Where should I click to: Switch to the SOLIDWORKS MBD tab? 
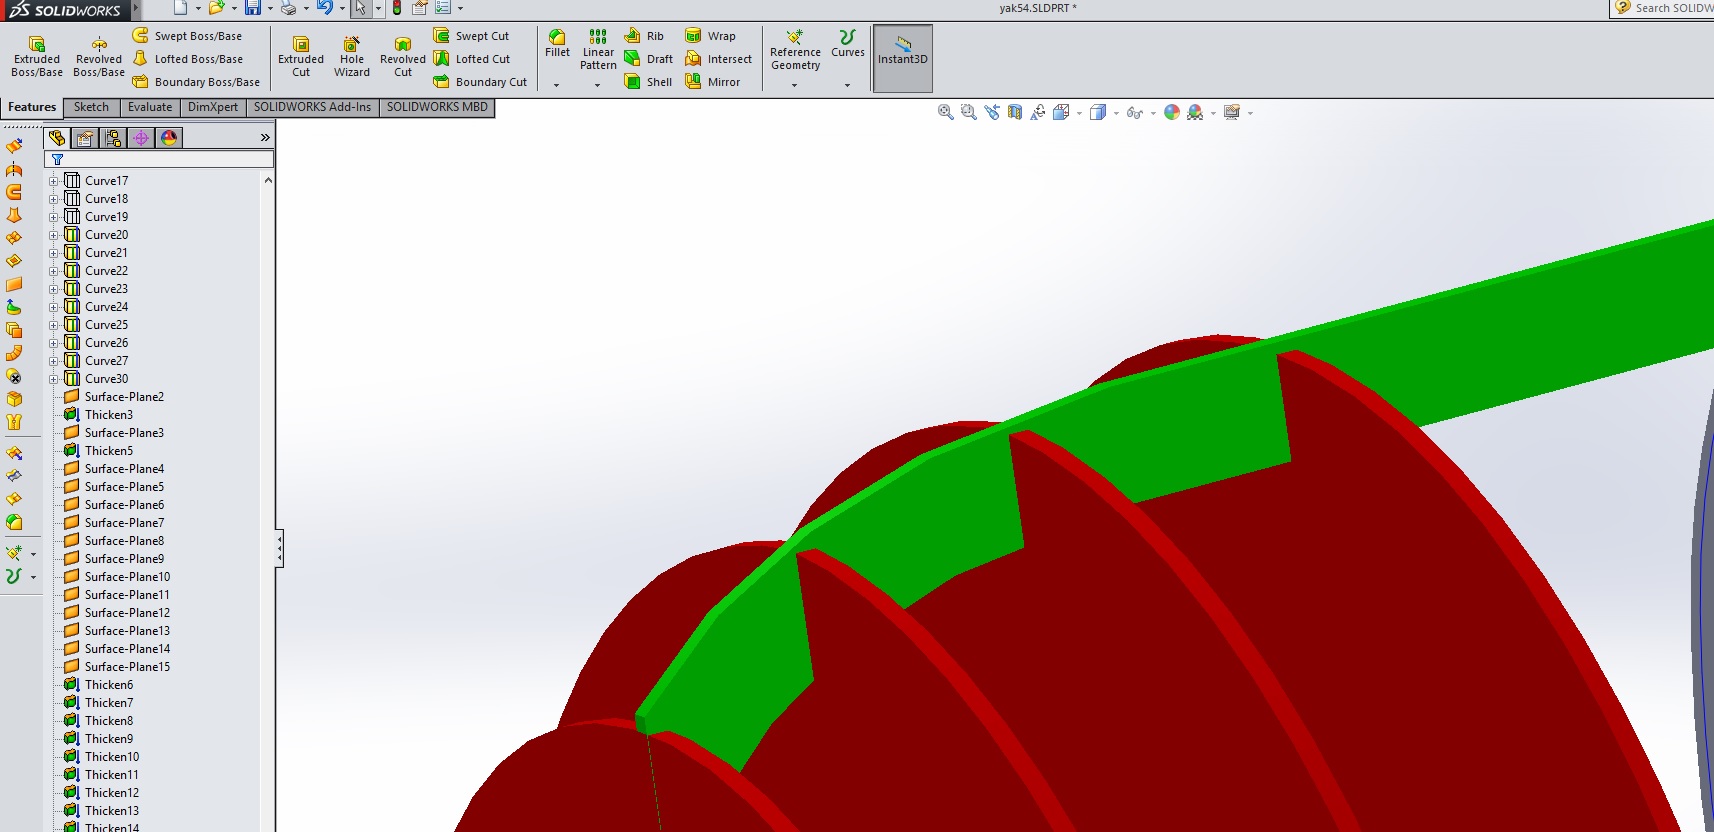tap(437, 107)
